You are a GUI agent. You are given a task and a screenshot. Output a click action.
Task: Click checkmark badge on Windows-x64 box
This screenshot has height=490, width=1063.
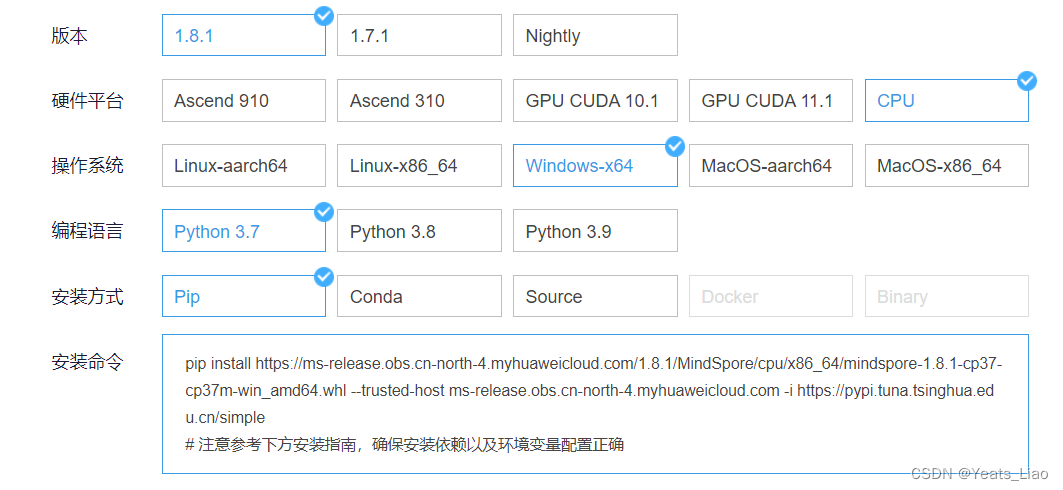[675, 146]
